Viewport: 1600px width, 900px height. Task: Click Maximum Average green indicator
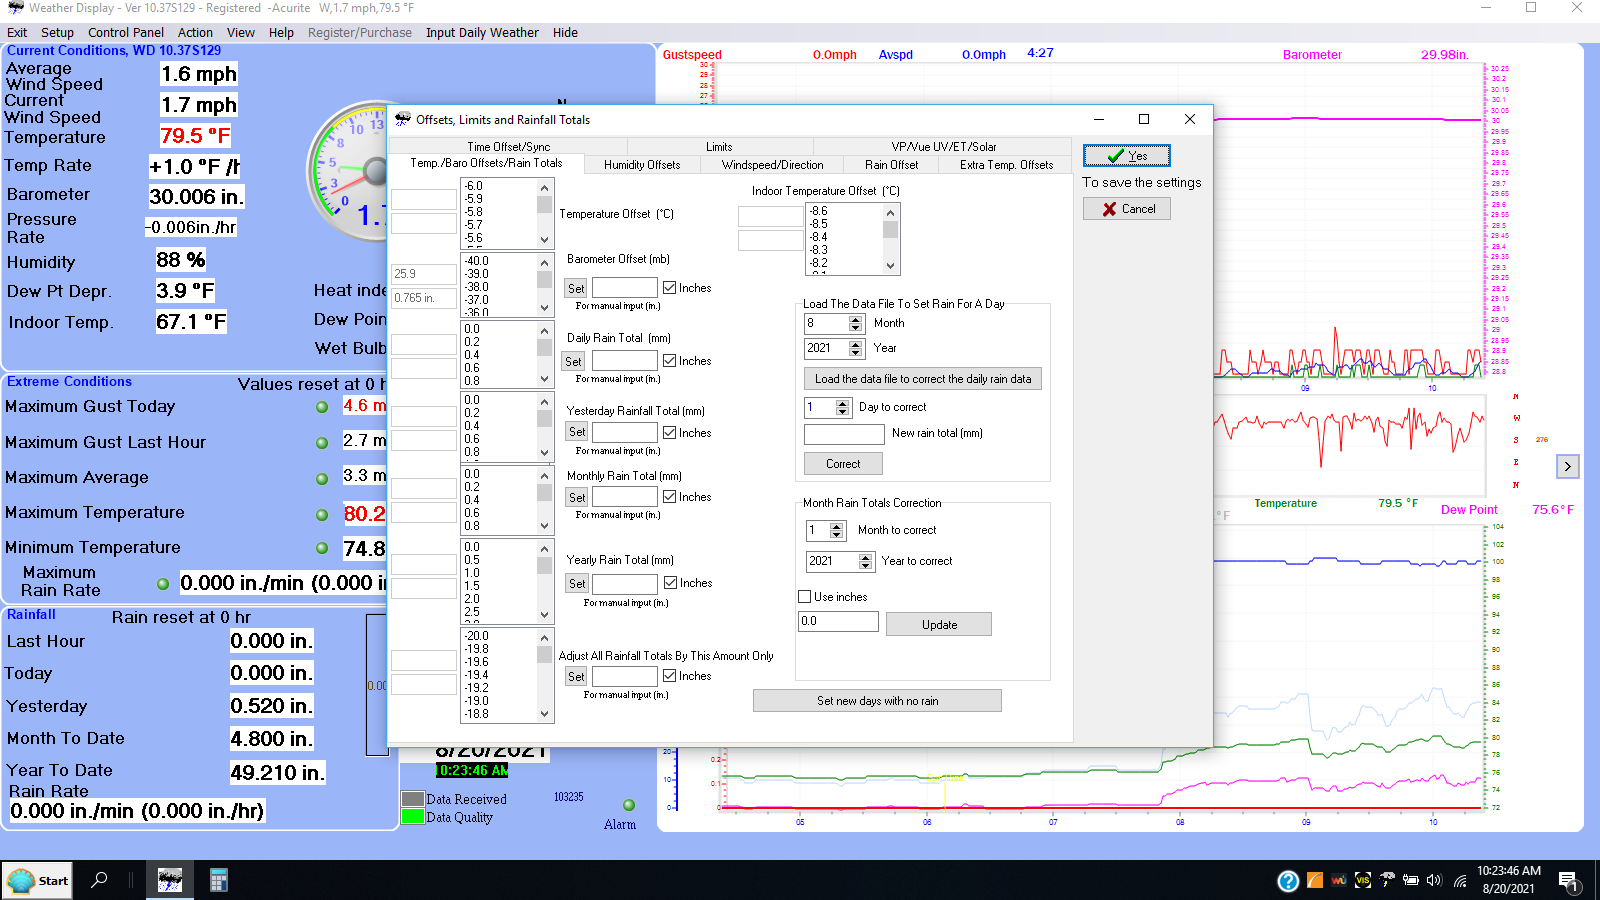(x=322, y=479)
